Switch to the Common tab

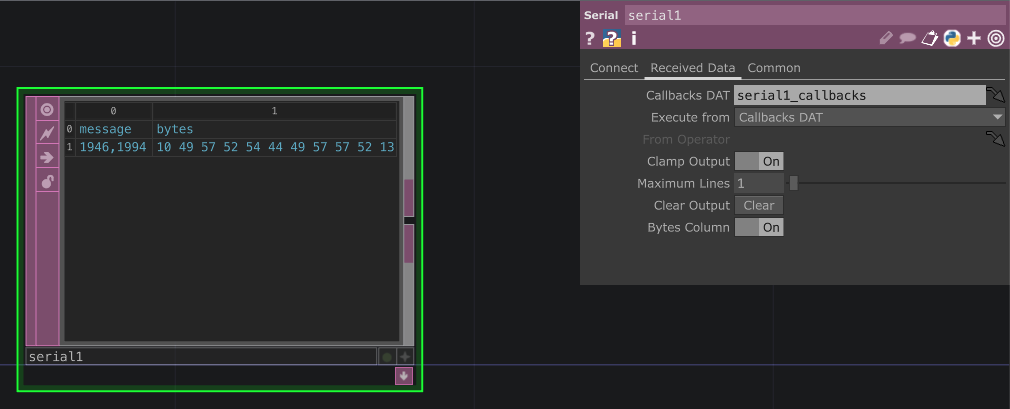coord(774,68)
